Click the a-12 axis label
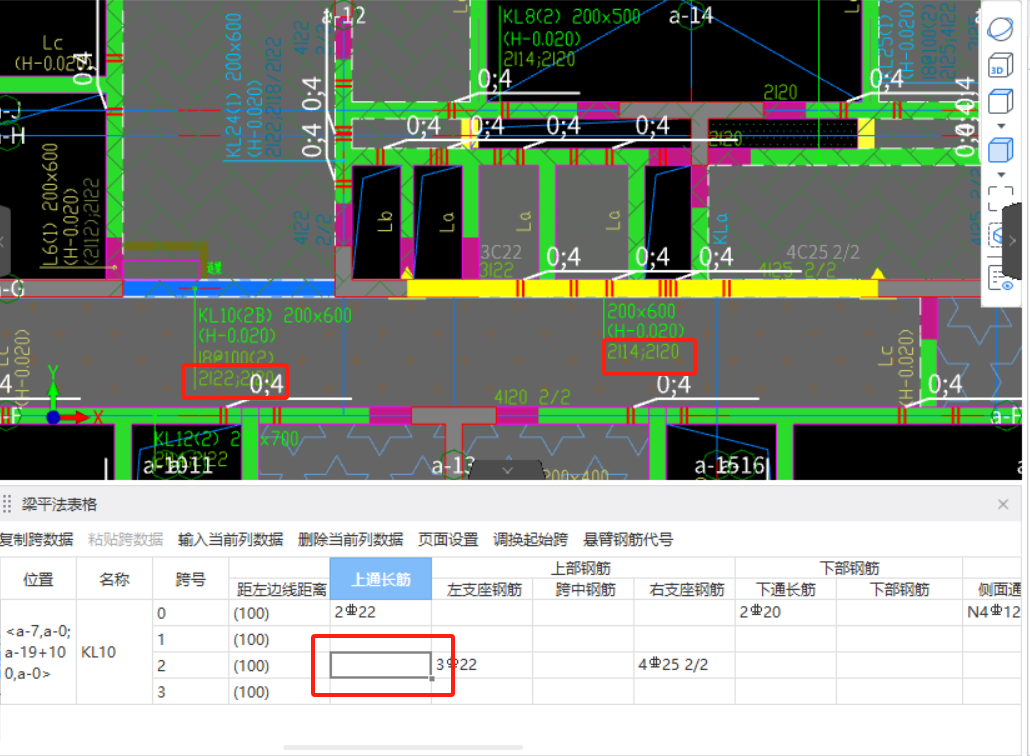 tap(344, 16)
